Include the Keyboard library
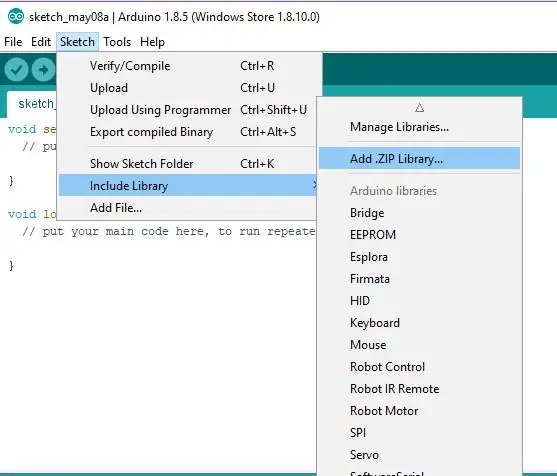 [420, 323]
